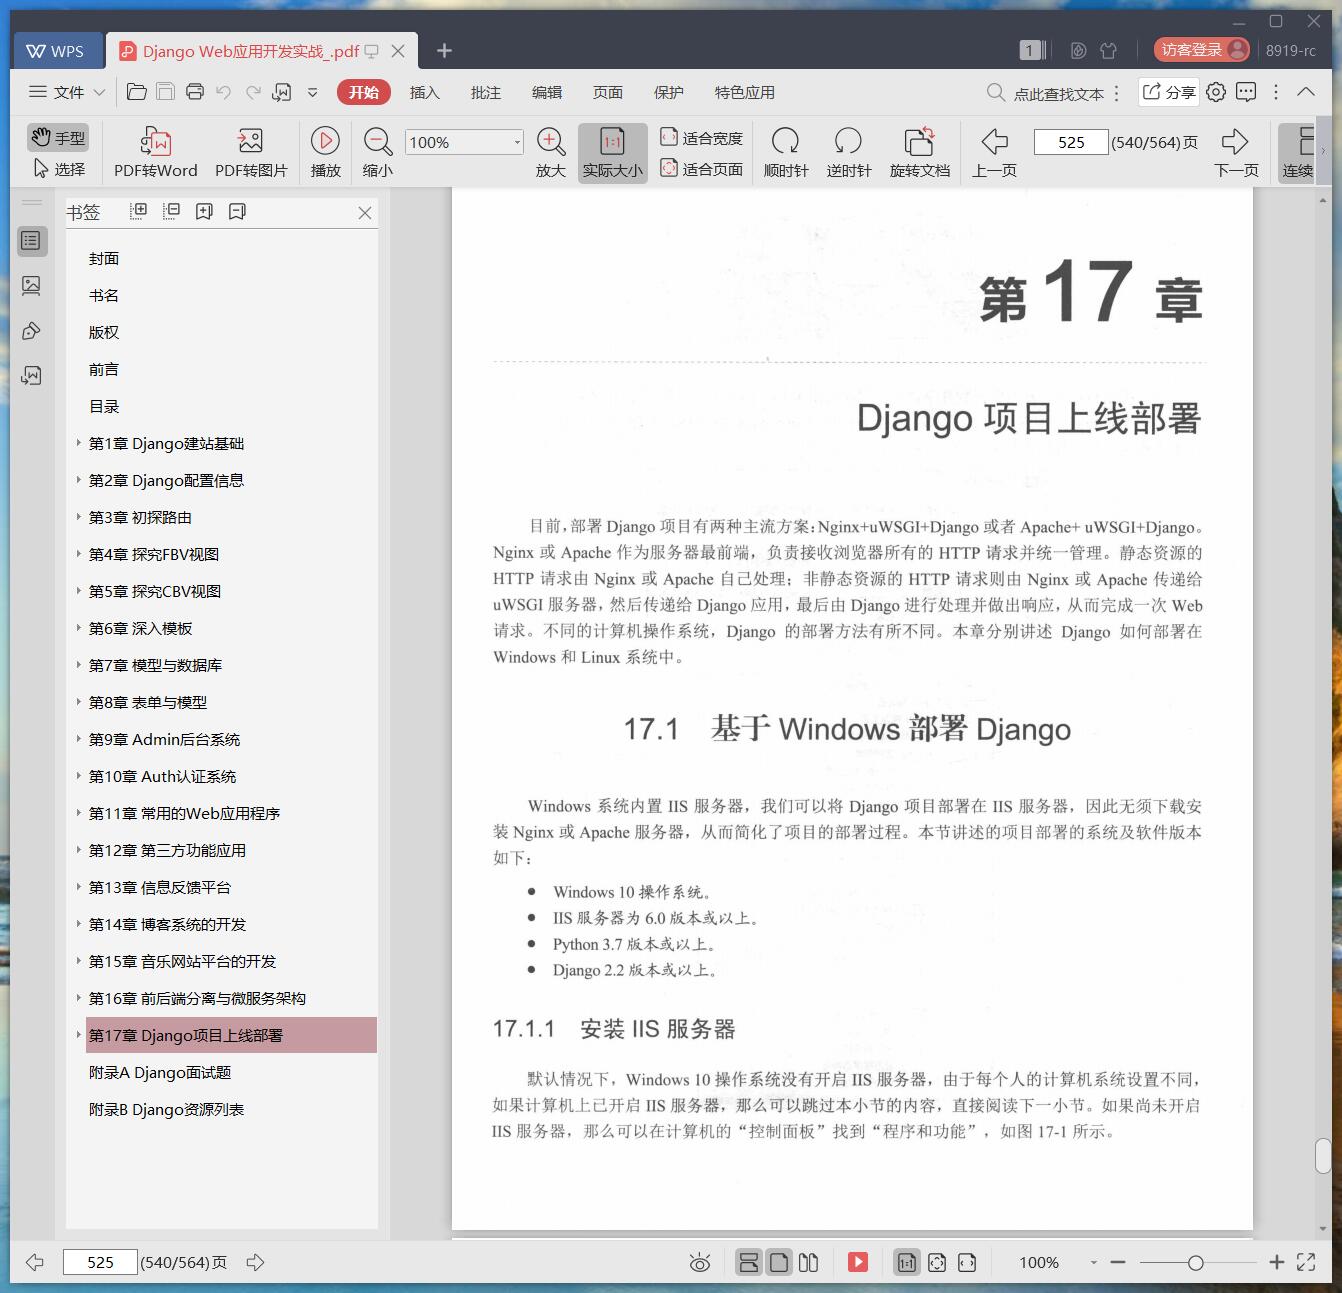
Task: Open a new tab with plus button
Action: tap(445, 51)
